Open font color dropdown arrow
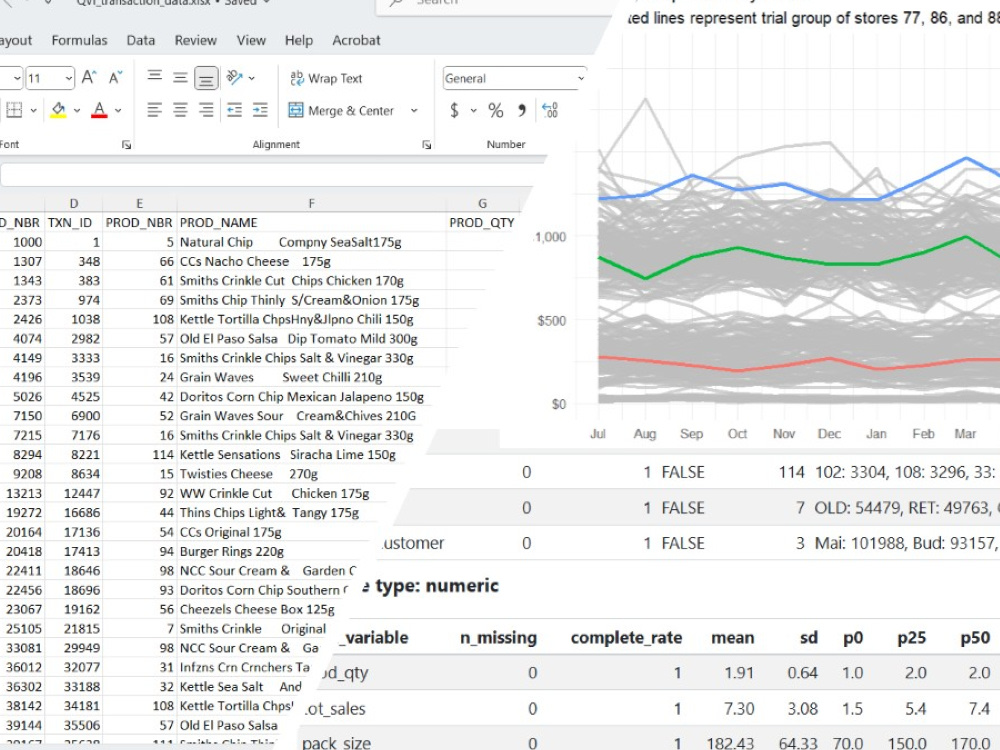Viewport: 1000px width, 750px height. tap(118, 110)
